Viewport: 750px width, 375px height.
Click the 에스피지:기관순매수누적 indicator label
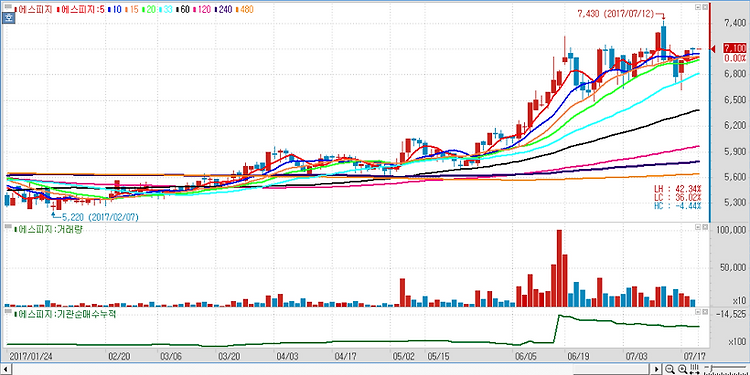point(65,314)
